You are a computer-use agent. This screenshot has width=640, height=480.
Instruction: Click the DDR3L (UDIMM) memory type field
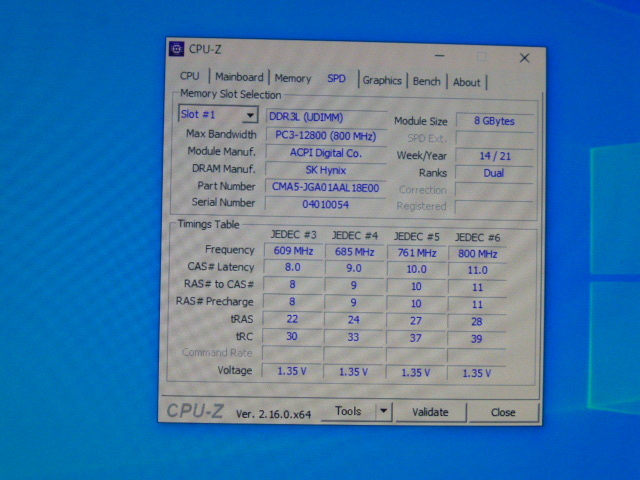[326, 118]
